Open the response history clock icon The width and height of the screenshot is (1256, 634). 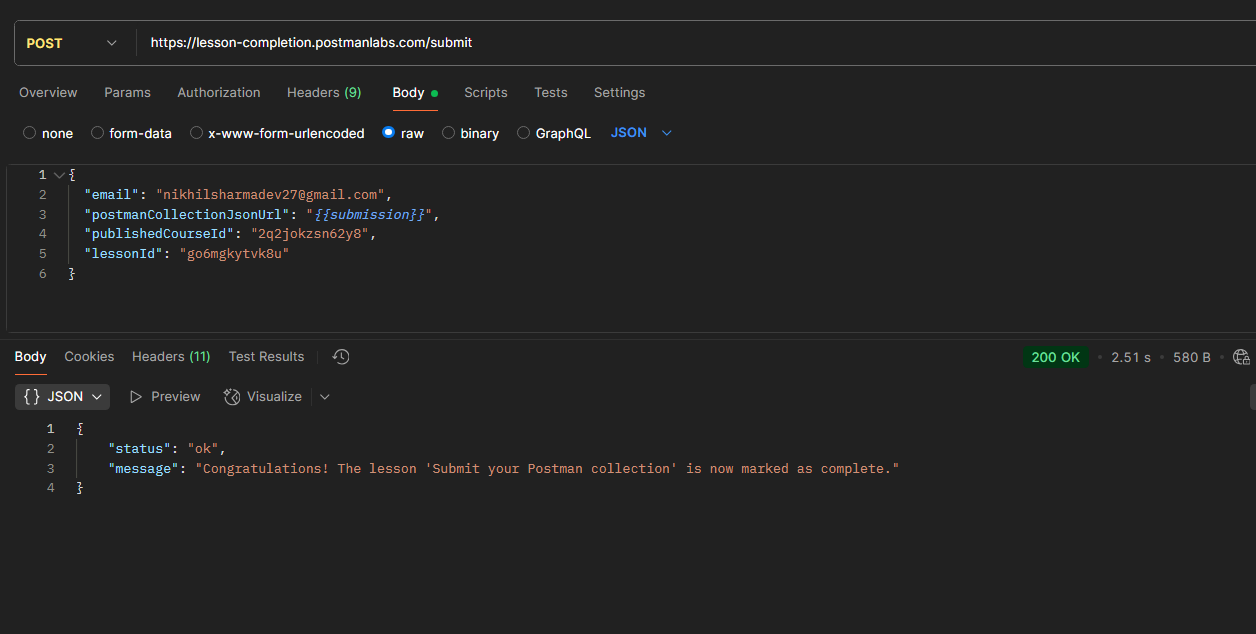(x=341, y=357)
